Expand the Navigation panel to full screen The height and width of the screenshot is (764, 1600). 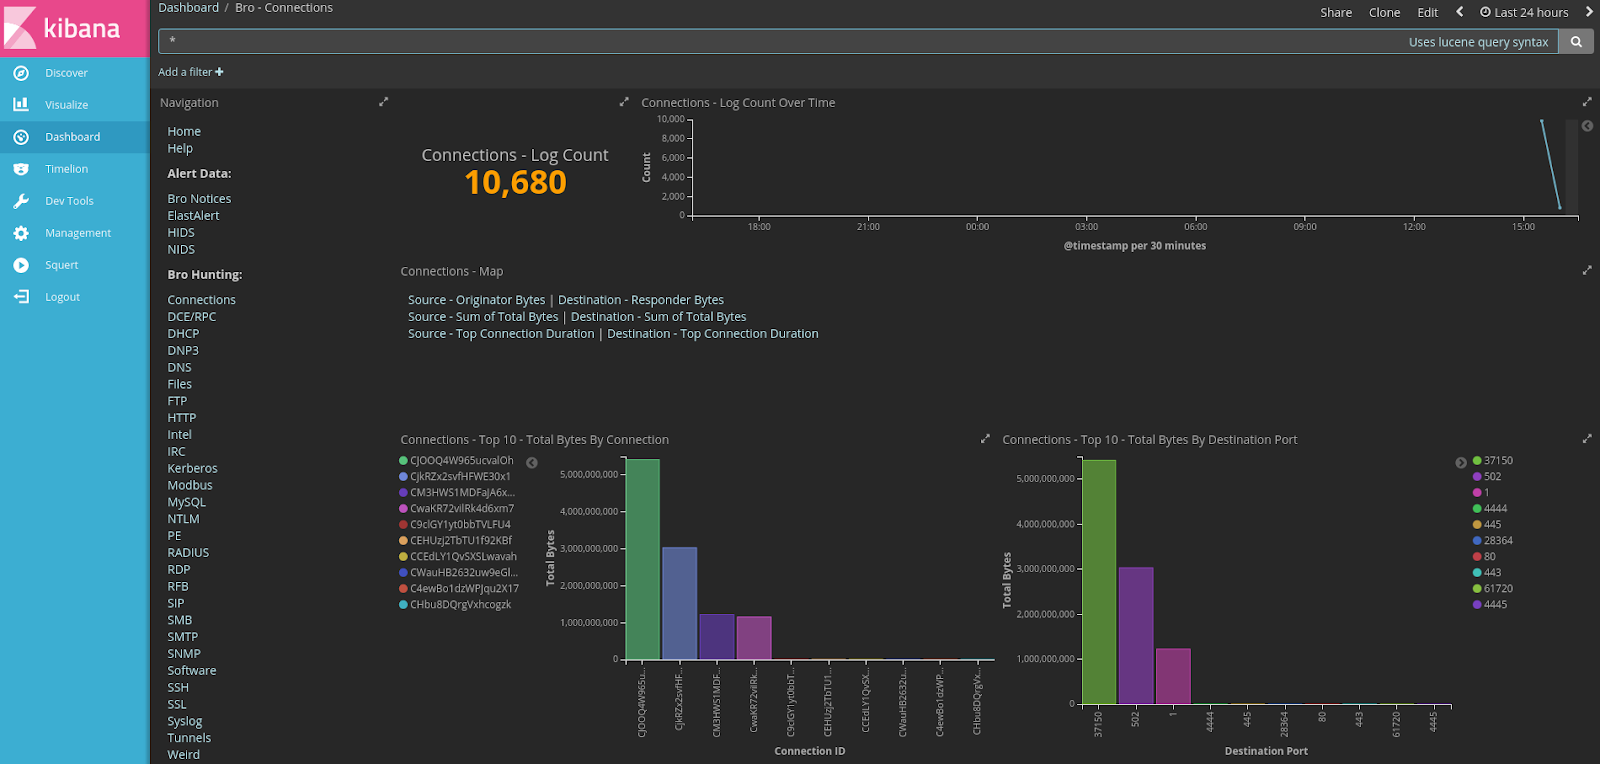(383, 102)
